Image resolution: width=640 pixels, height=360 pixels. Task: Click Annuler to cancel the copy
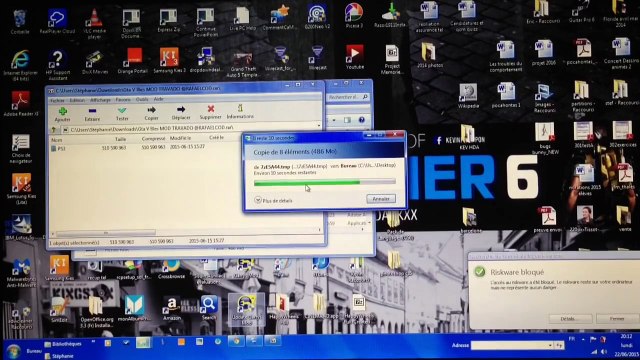381,199
